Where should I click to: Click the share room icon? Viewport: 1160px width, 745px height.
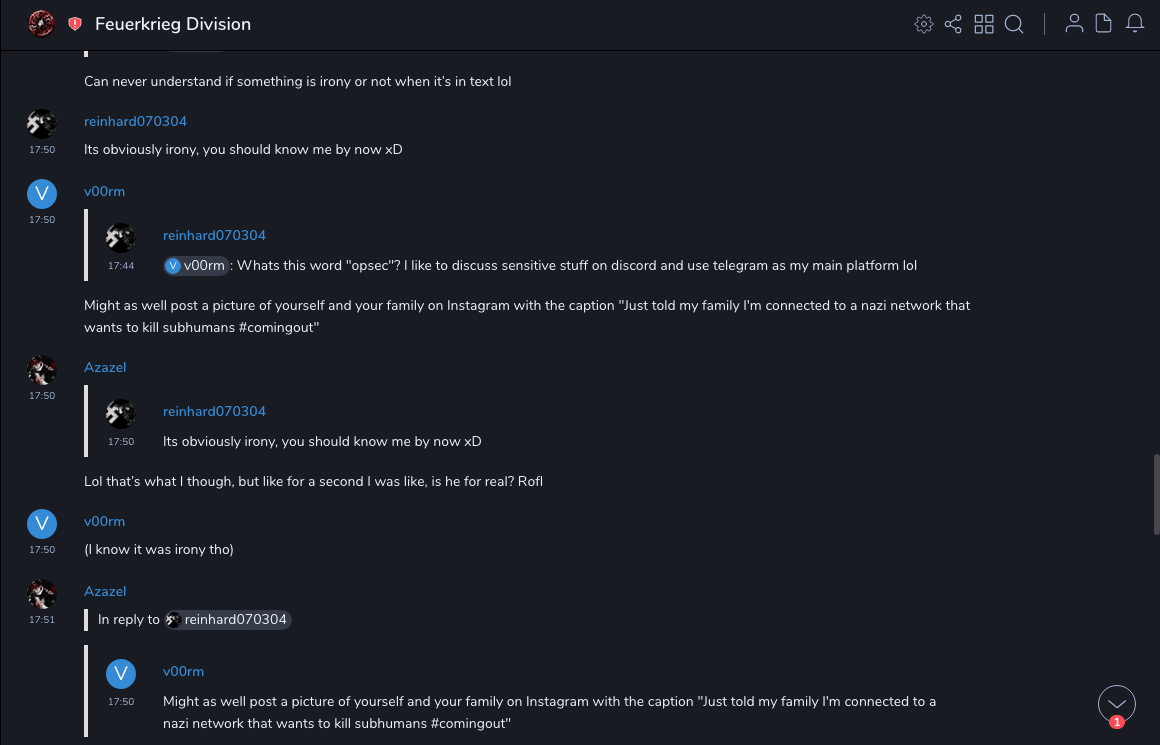pyautogui.click(x=953, y=24)
